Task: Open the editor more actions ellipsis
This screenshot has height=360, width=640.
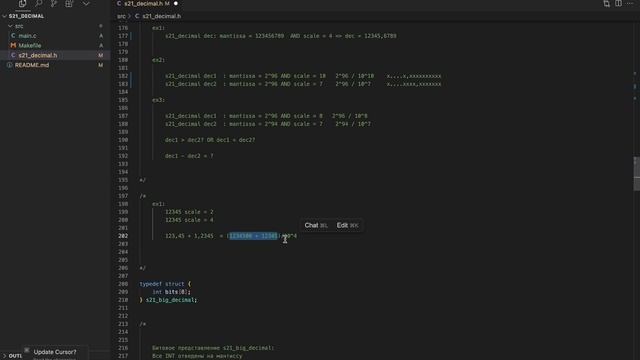Action: click(630, 4)
